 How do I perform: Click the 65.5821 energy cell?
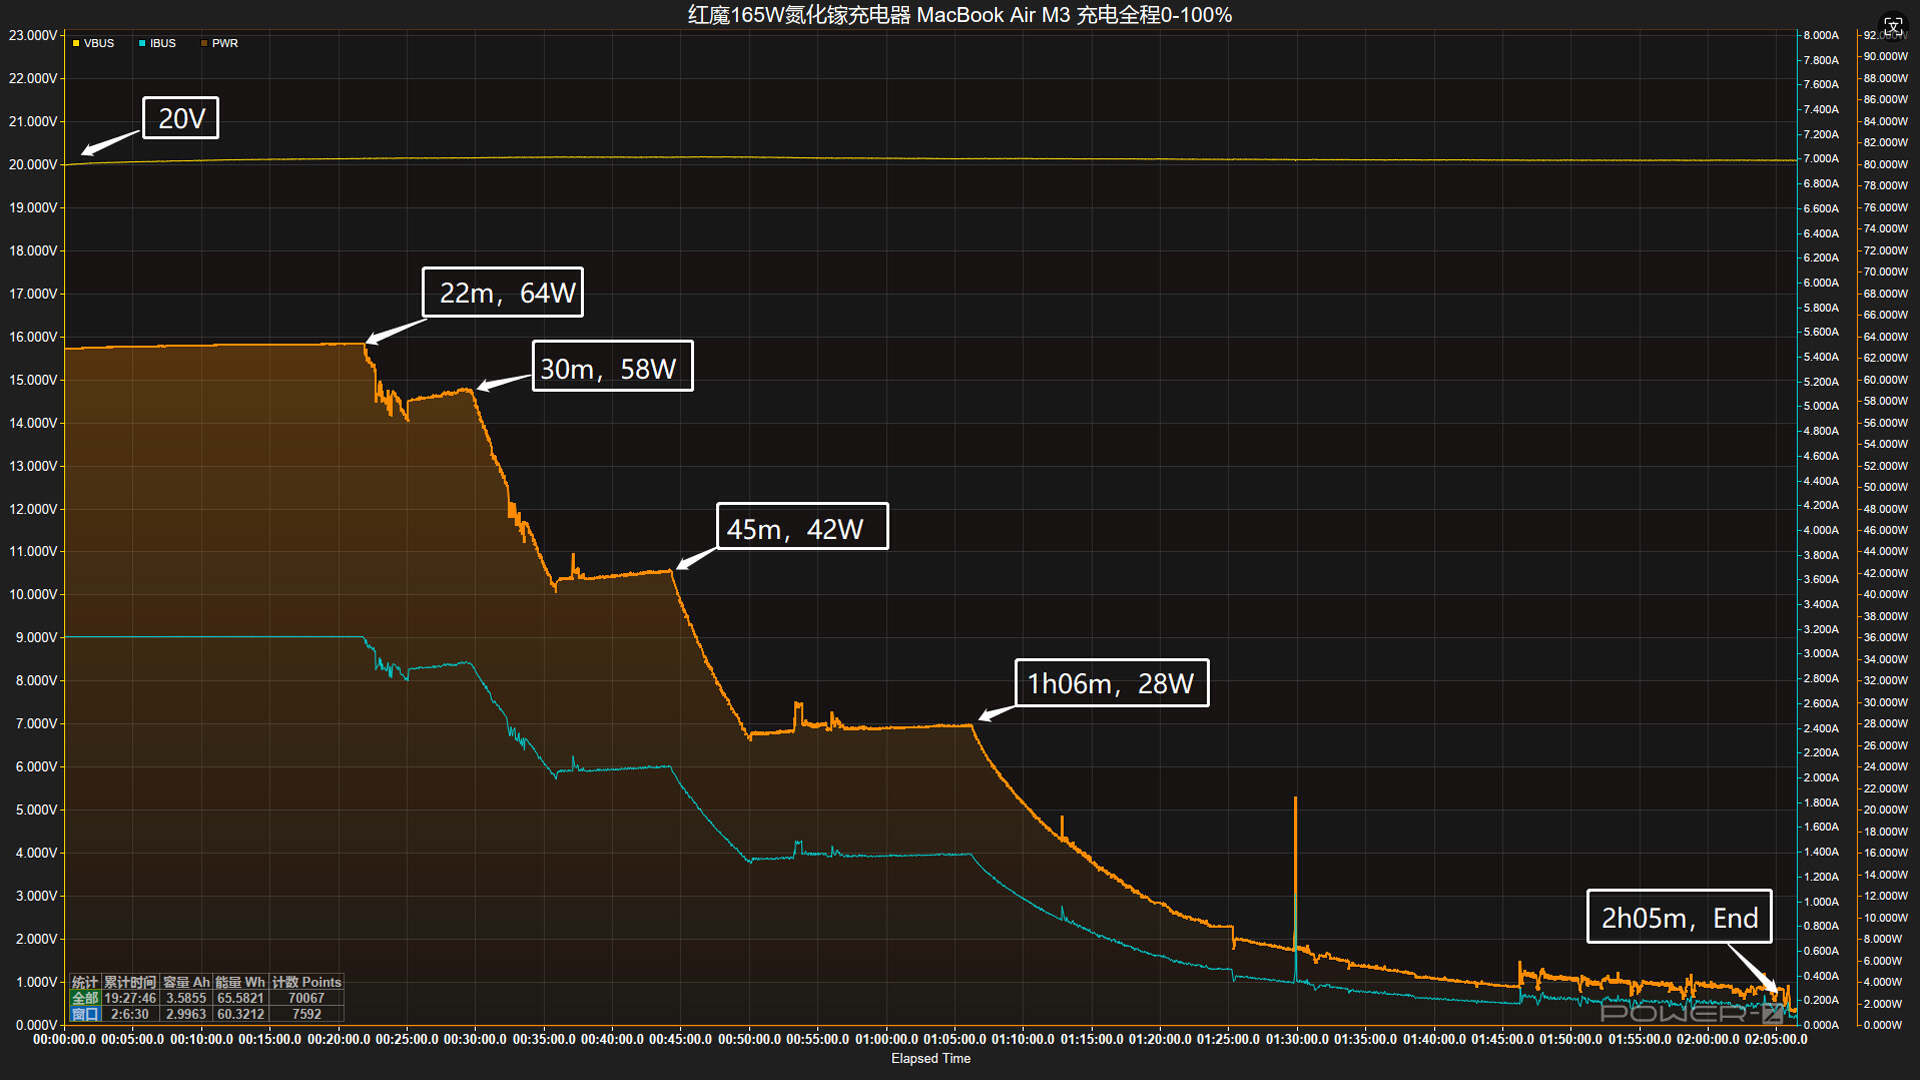(x=240, y=998)
